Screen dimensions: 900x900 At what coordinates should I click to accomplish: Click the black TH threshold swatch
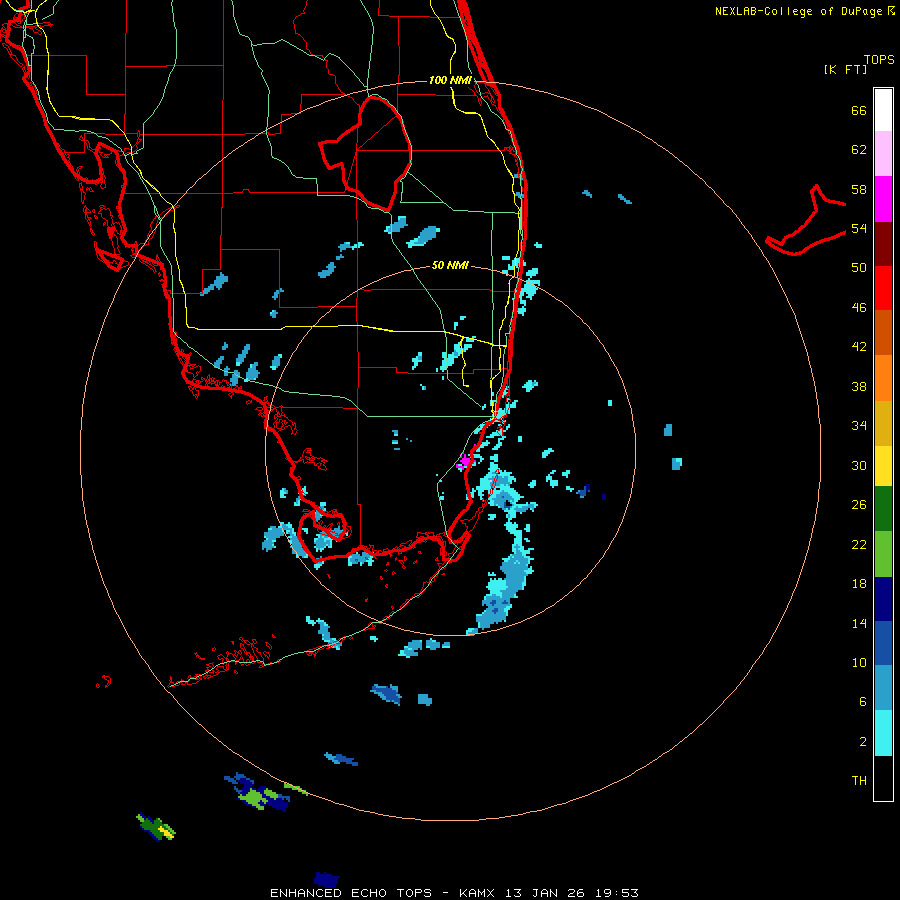pyautogui.click(x=883, y=778)
